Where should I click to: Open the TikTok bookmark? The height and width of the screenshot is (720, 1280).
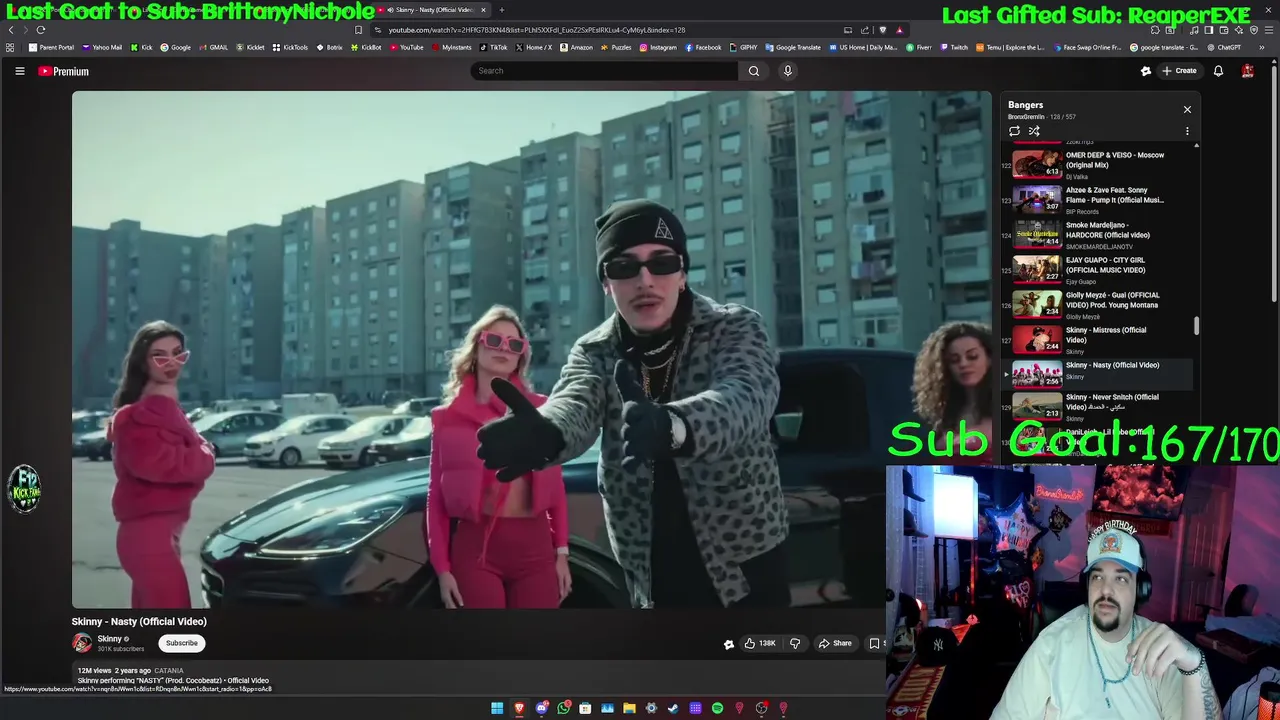493,47
